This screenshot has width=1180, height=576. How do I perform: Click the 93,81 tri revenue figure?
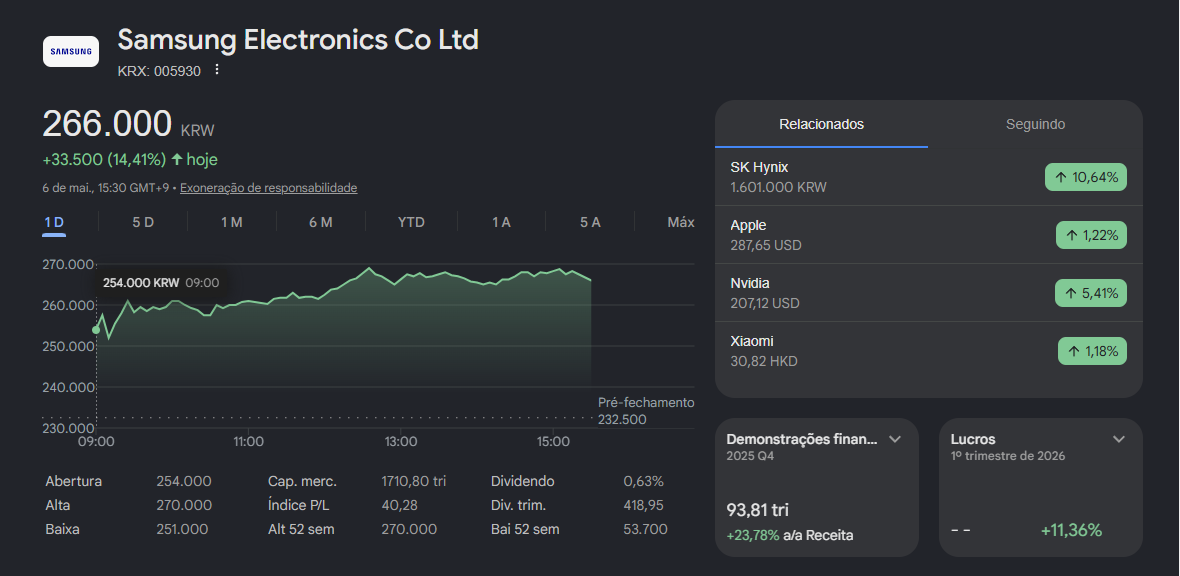pos(757,510)
